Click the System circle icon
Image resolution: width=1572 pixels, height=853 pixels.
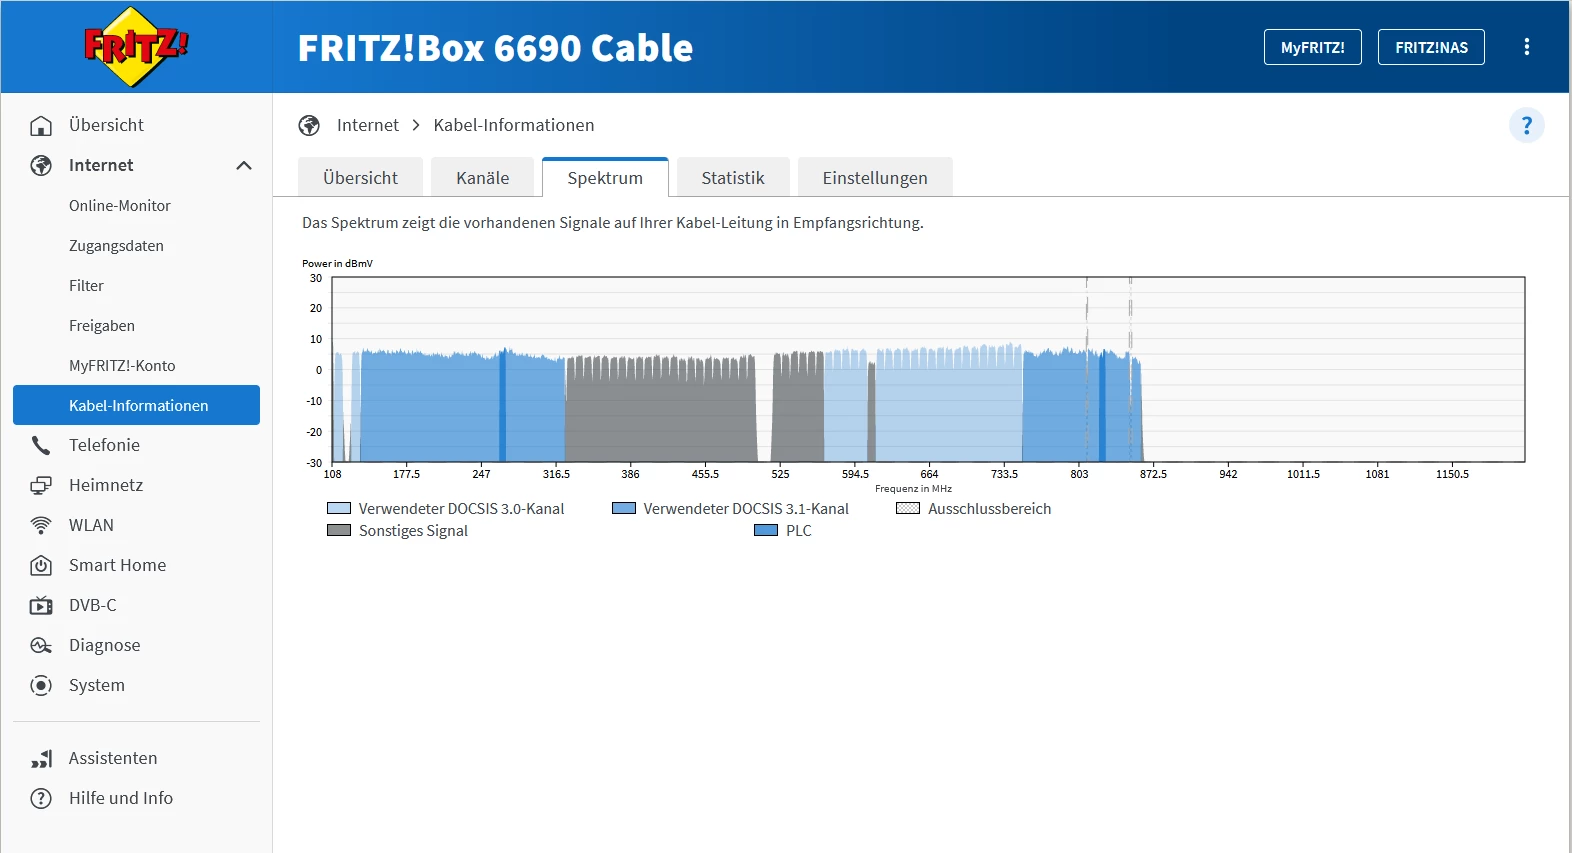[x=41, y=685]
